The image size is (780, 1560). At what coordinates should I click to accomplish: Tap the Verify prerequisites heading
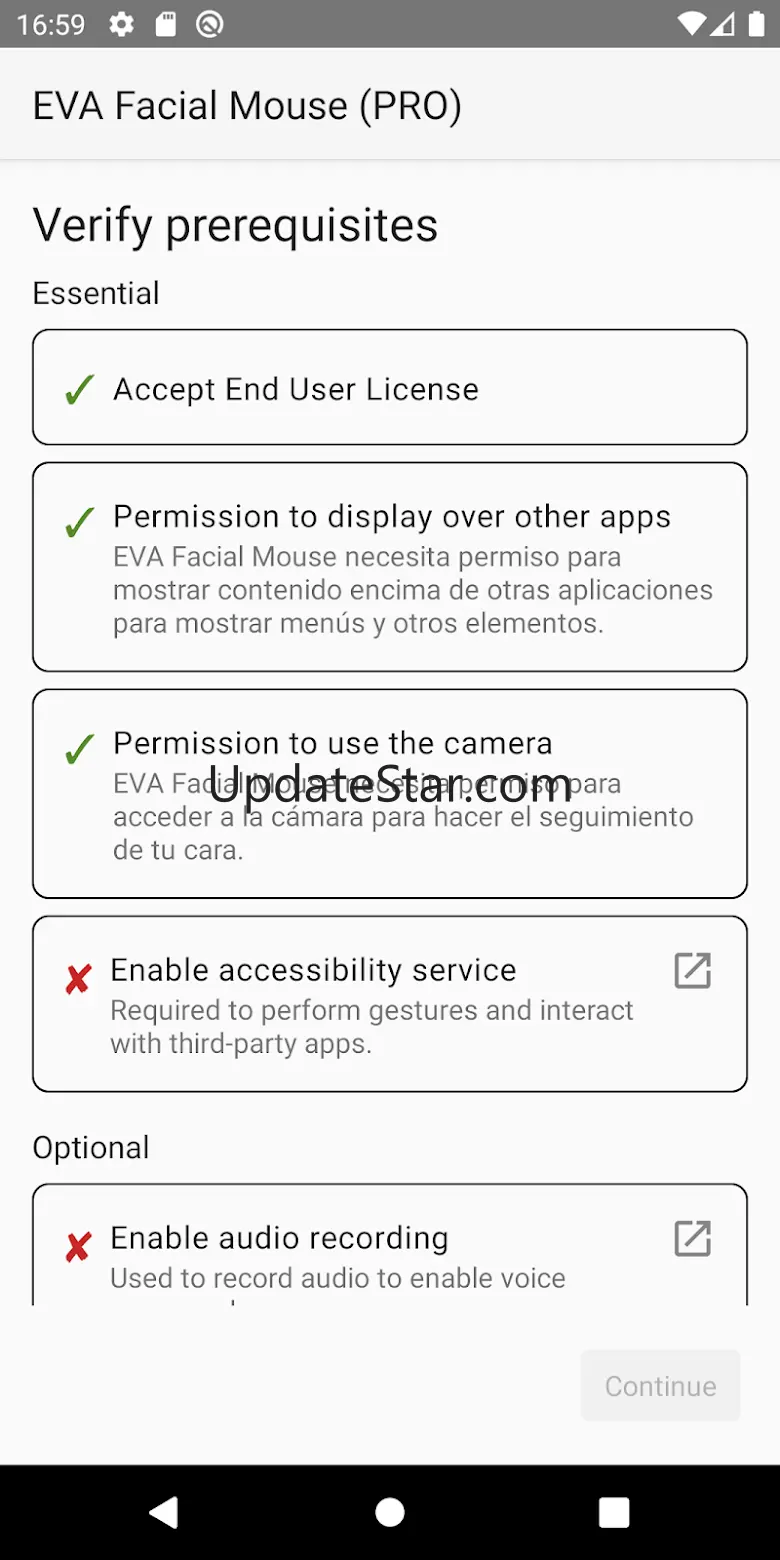point(235,225)
